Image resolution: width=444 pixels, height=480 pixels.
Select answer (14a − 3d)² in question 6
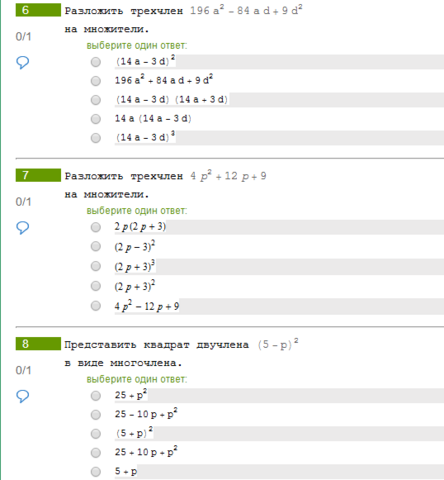[96, 62]
